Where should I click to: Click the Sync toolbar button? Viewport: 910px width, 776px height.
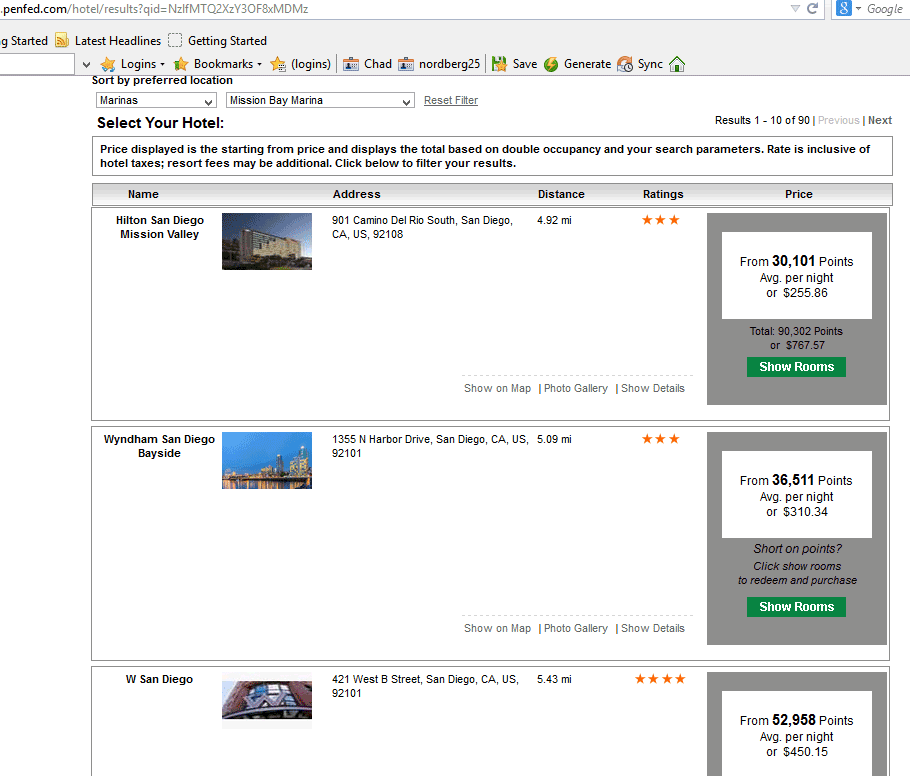640,64
